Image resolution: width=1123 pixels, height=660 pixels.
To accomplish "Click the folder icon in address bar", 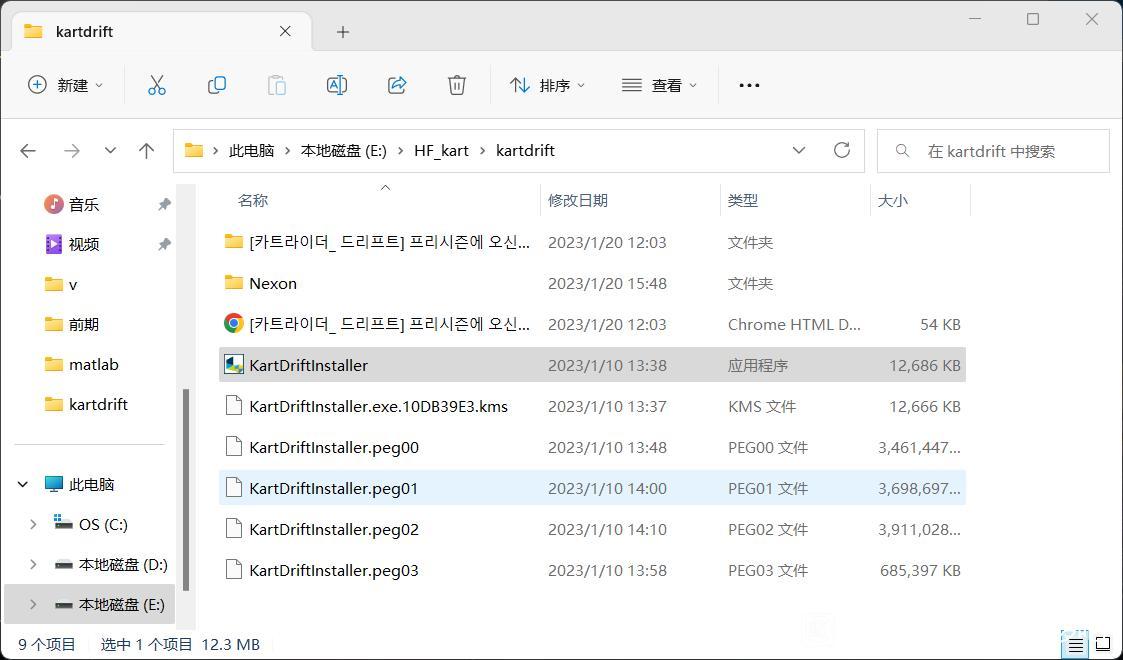I will 193,150.
